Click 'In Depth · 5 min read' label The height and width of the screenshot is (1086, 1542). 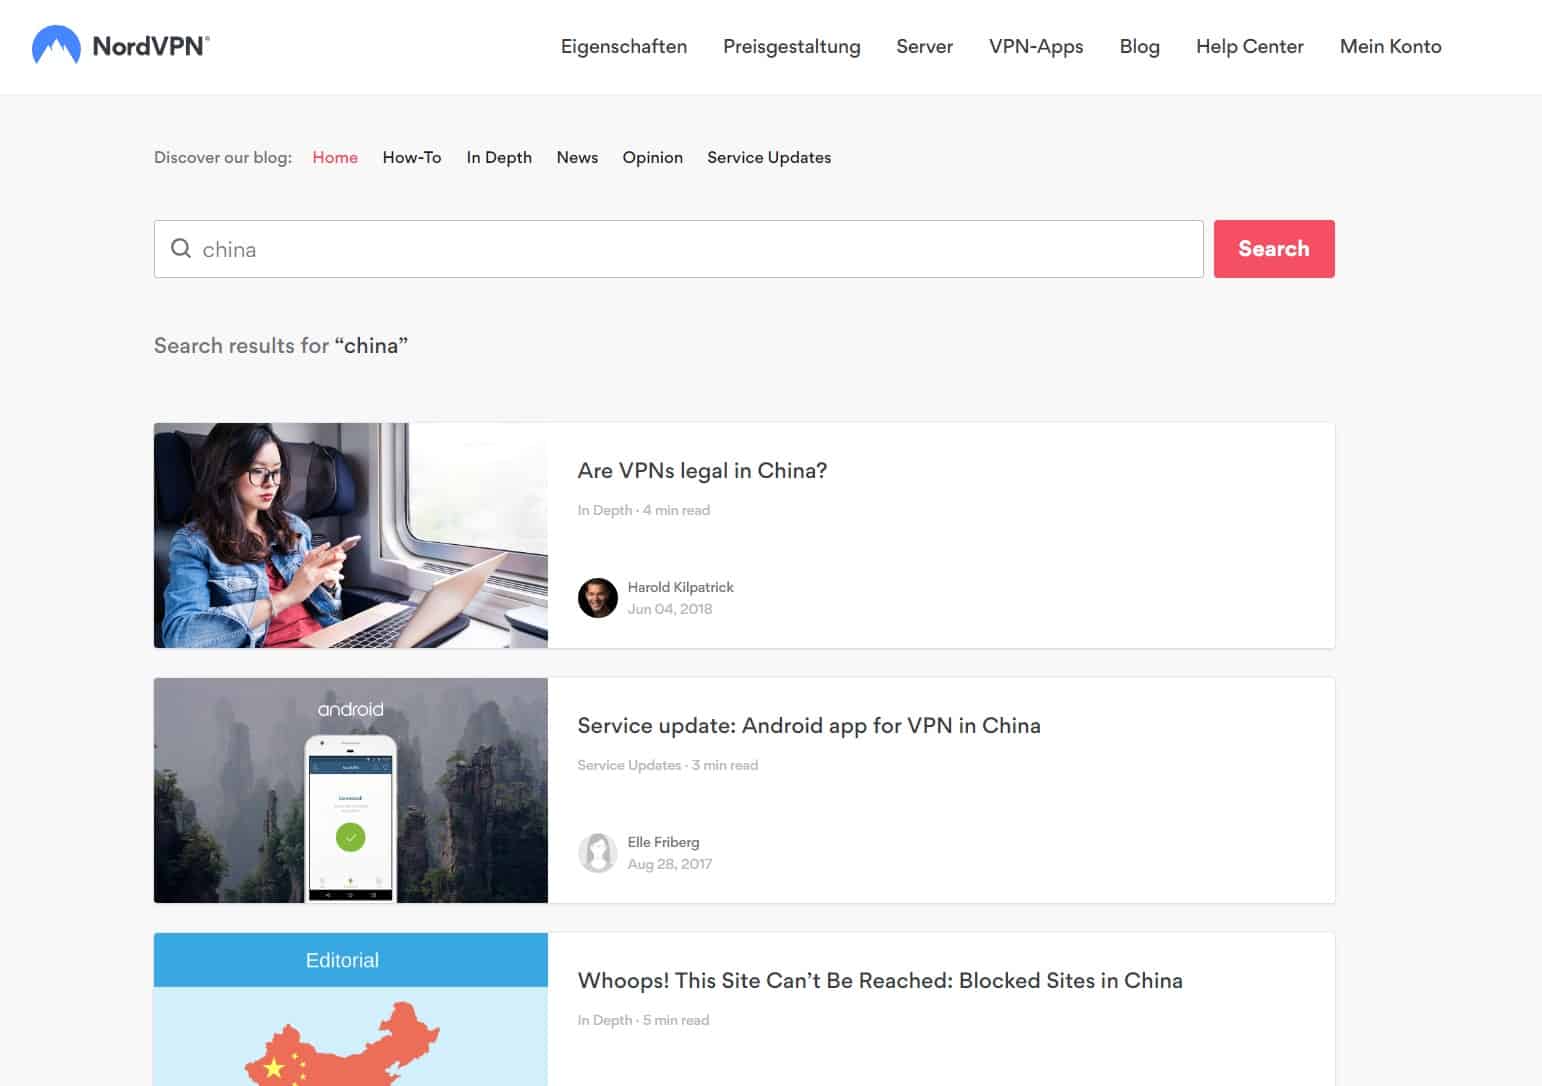643,1020
